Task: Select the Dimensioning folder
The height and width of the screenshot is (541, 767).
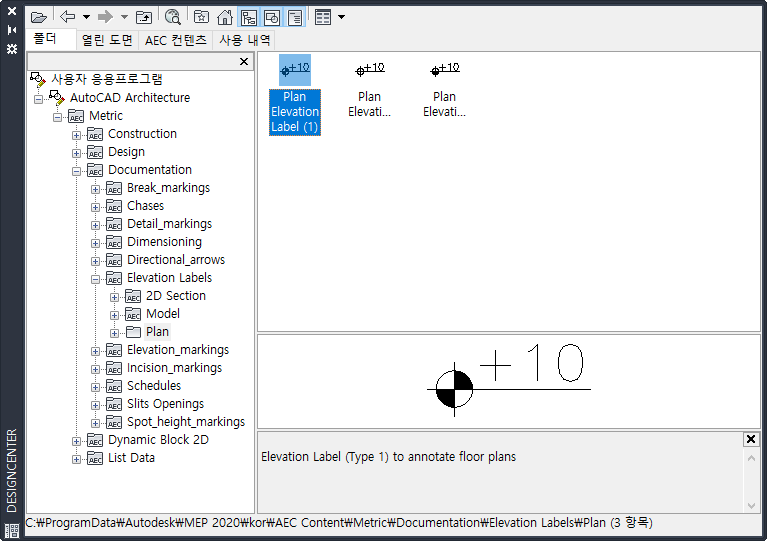Action: click(164, 242)
